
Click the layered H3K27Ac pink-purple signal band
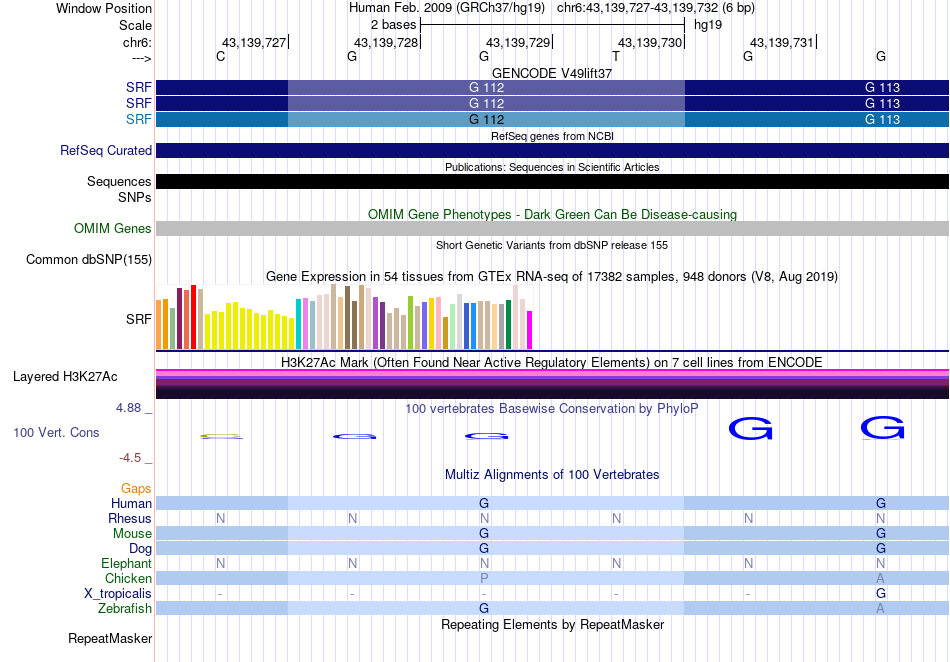[x=552, y=383]
